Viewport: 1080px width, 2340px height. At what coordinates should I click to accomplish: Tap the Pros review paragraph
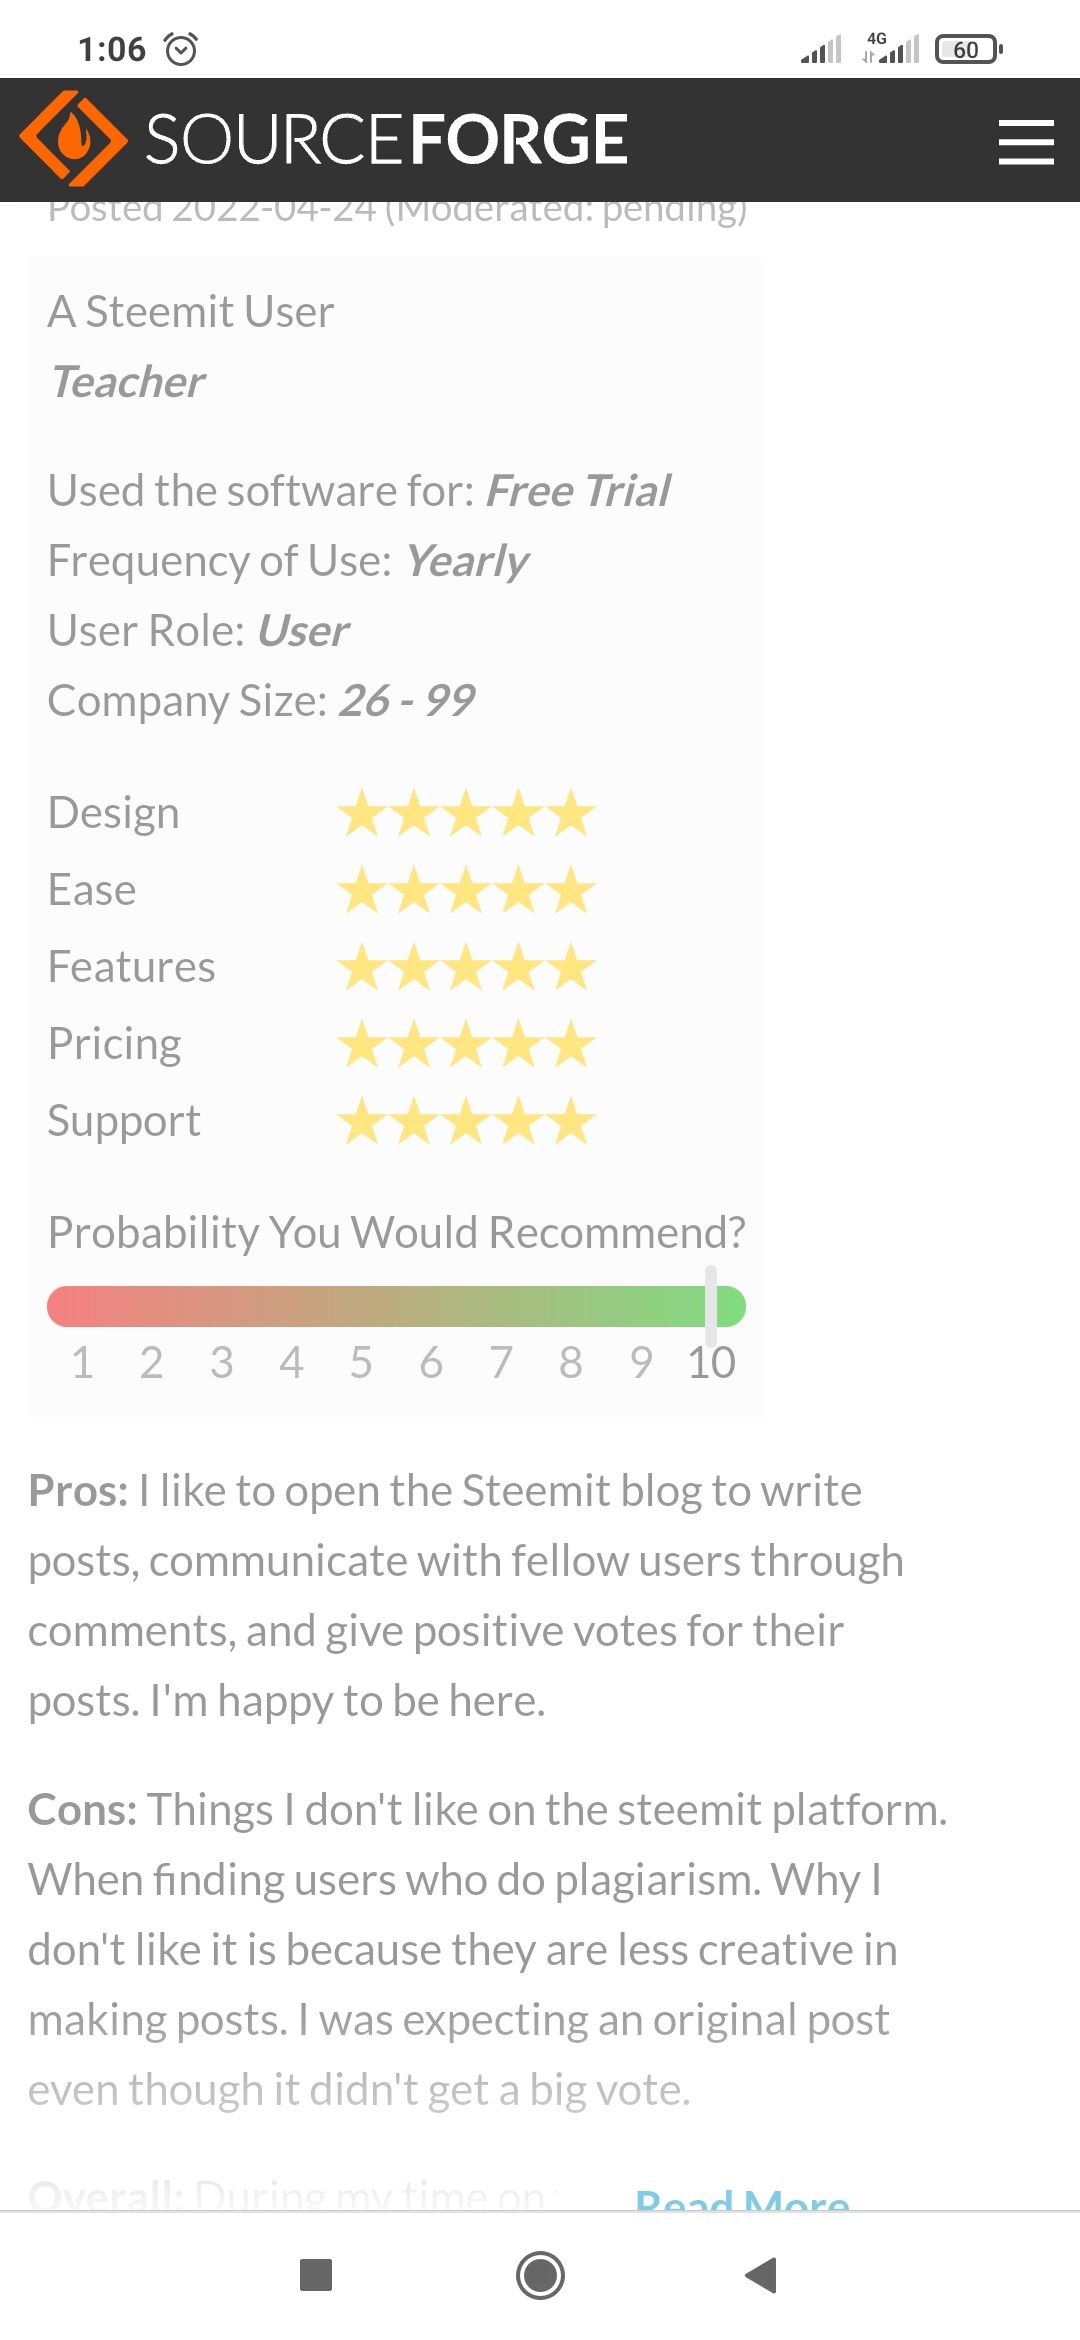465,1595
